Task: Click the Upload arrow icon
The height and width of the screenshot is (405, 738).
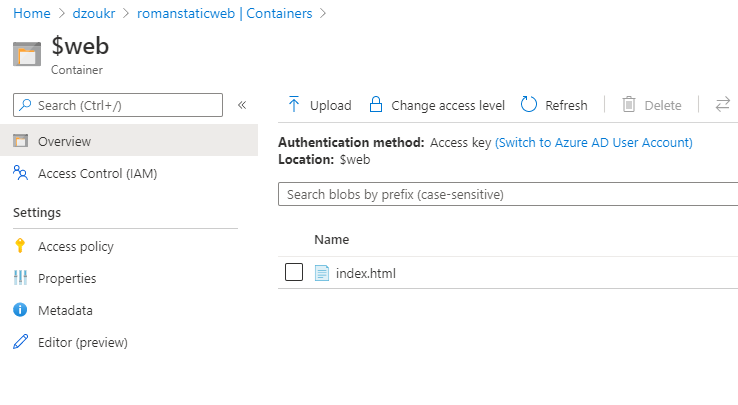Action: point(294,105)
